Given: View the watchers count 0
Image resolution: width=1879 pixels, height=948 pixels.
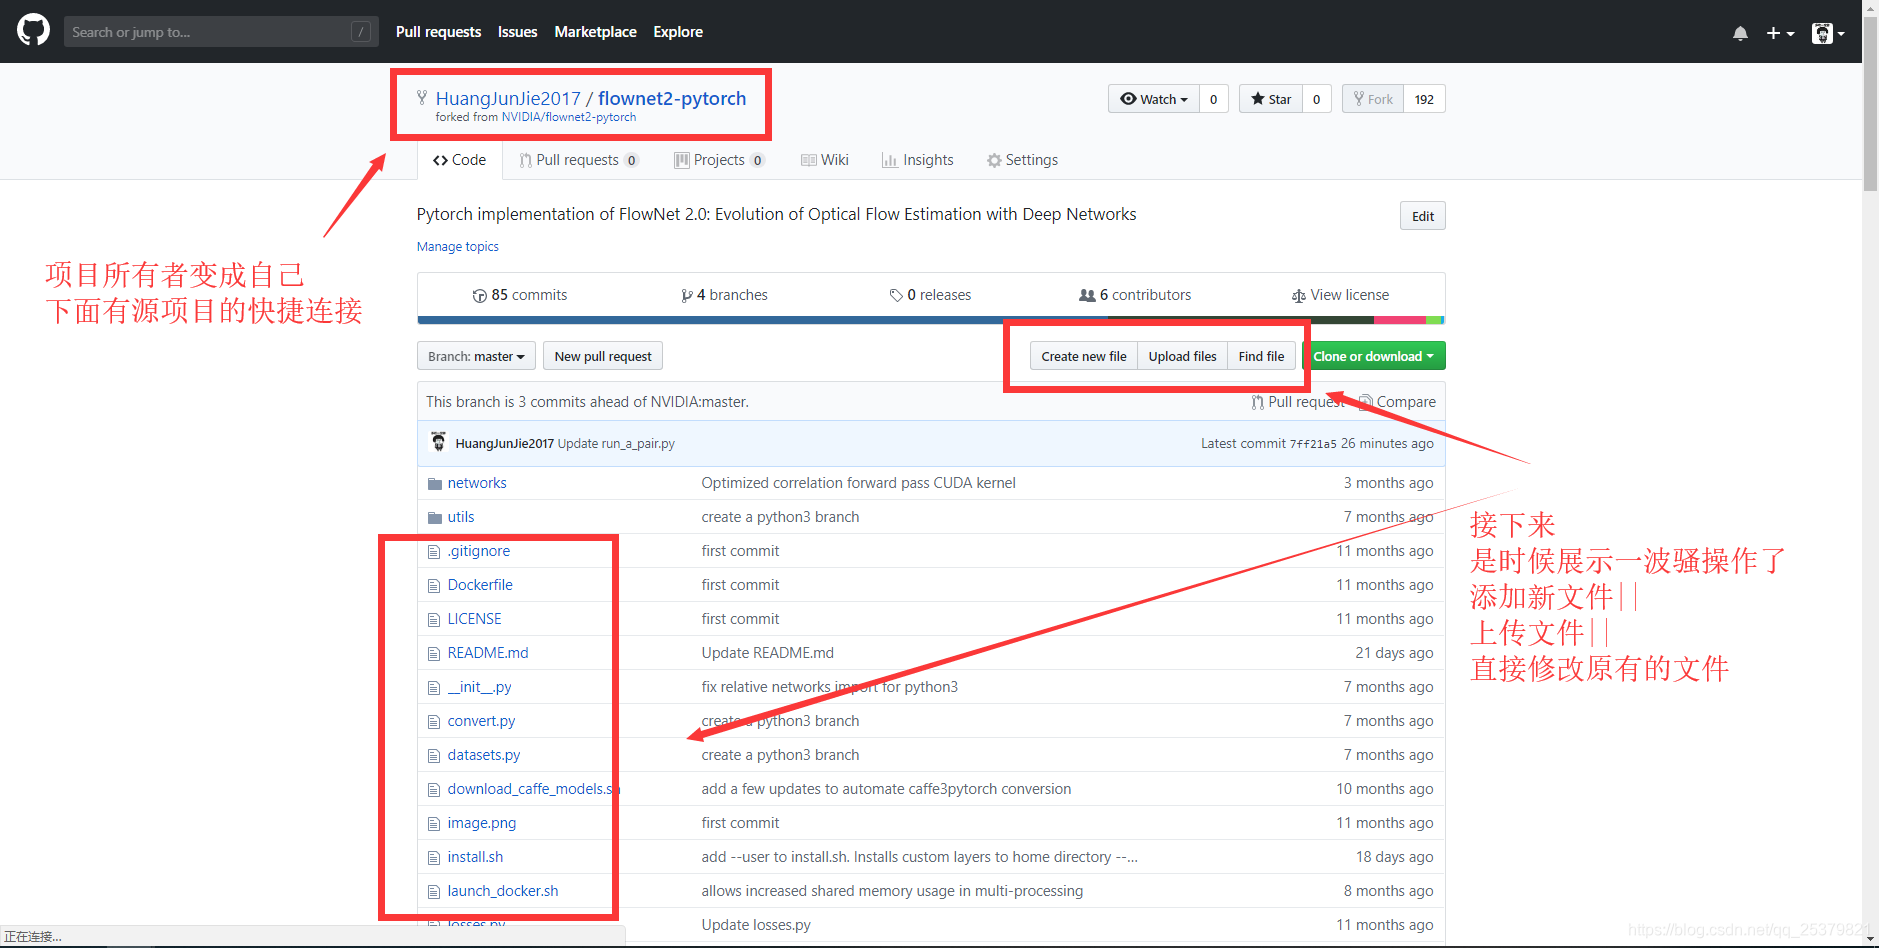Looking at the screenshot, I should (x=1214, y=99).
